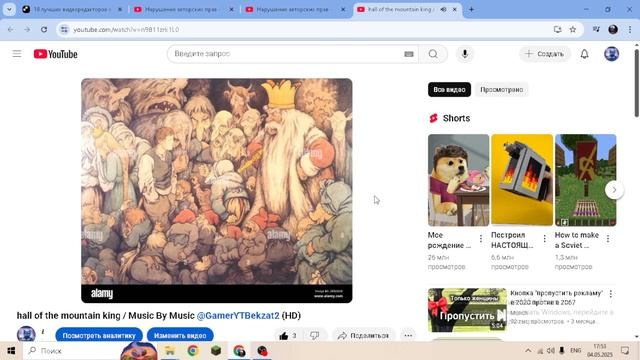Viewport: 640px width, 360px height.
Task: Click the 'Создать' button
Action: point(545,54)
